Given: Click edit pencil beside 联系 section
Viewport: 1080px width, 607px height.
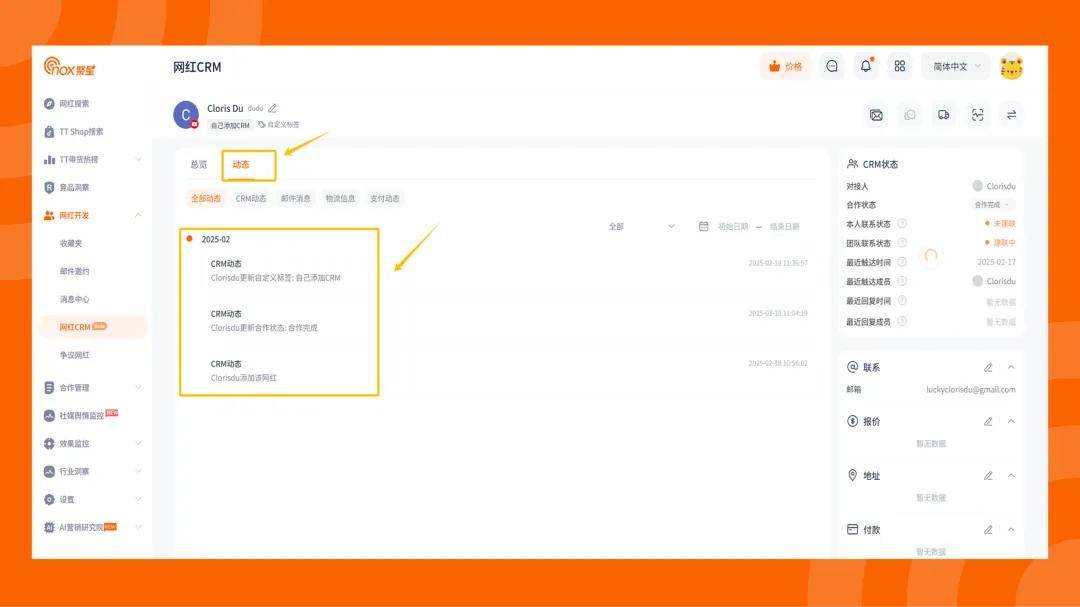Looking at the screenshot, I should point(988,367).
